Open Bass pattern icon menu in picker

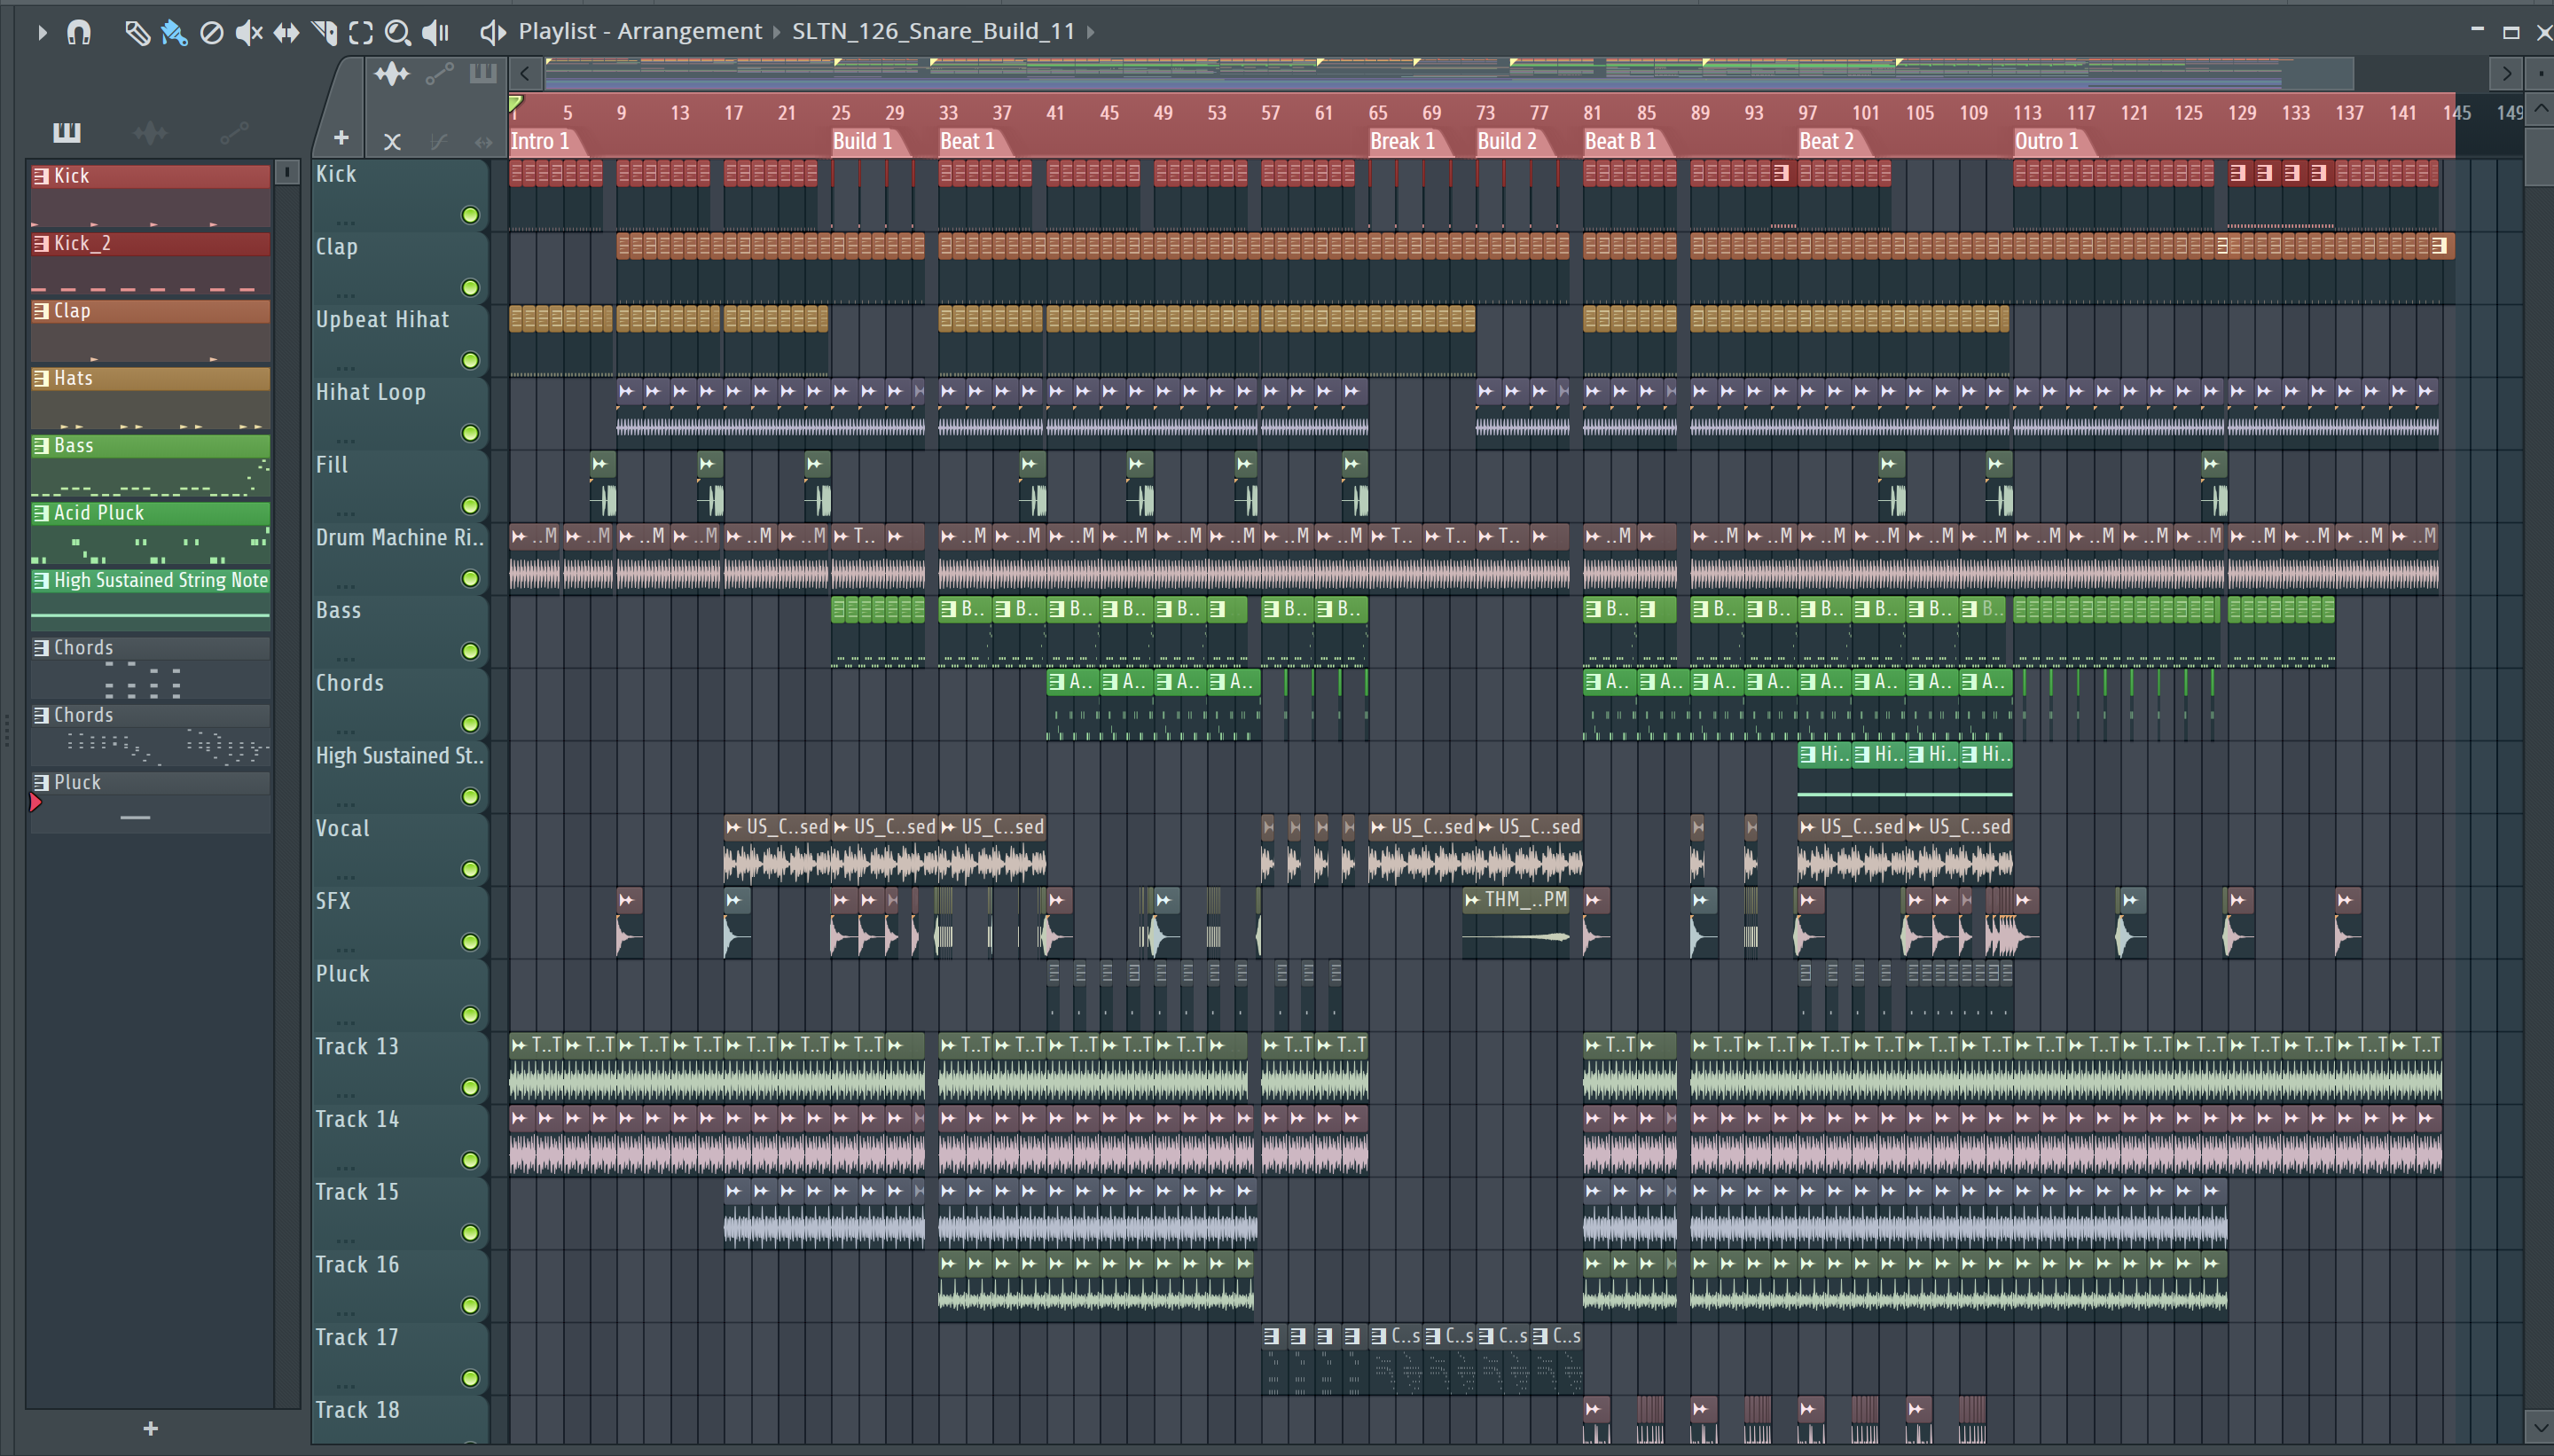click(41, 445)
